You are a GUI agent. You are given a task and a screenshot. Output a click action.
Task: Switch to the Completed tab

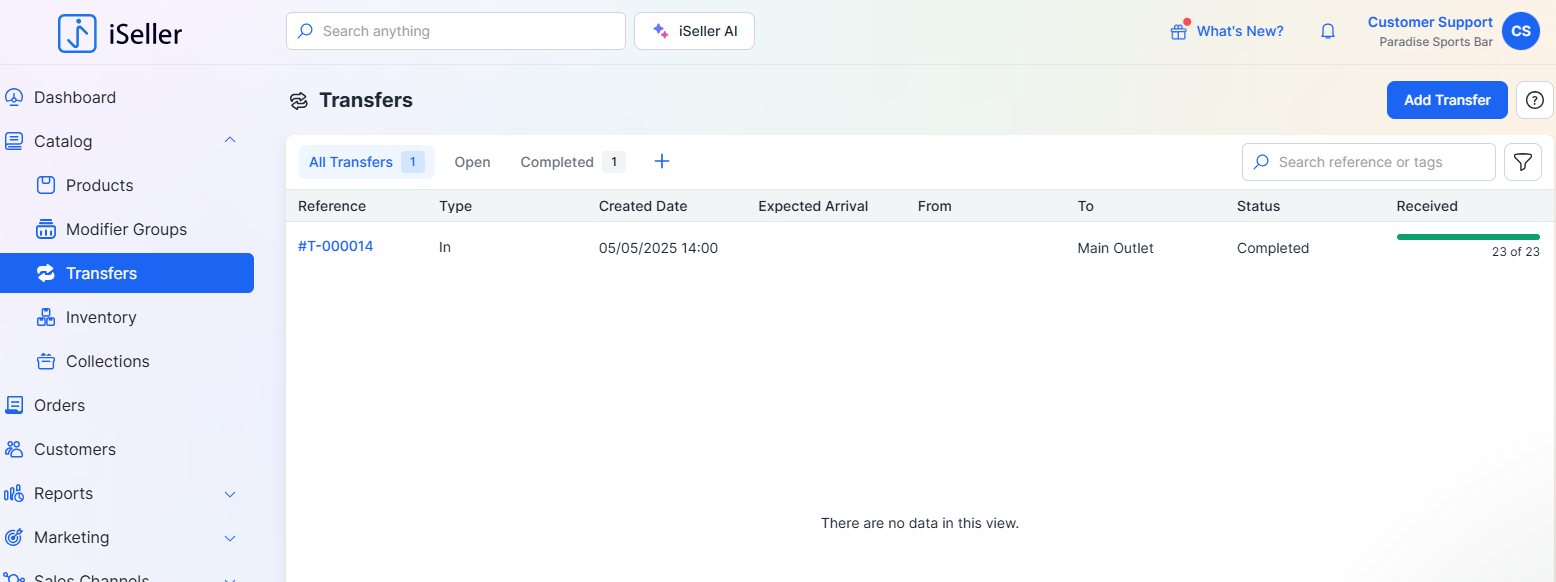click(557, 162)
